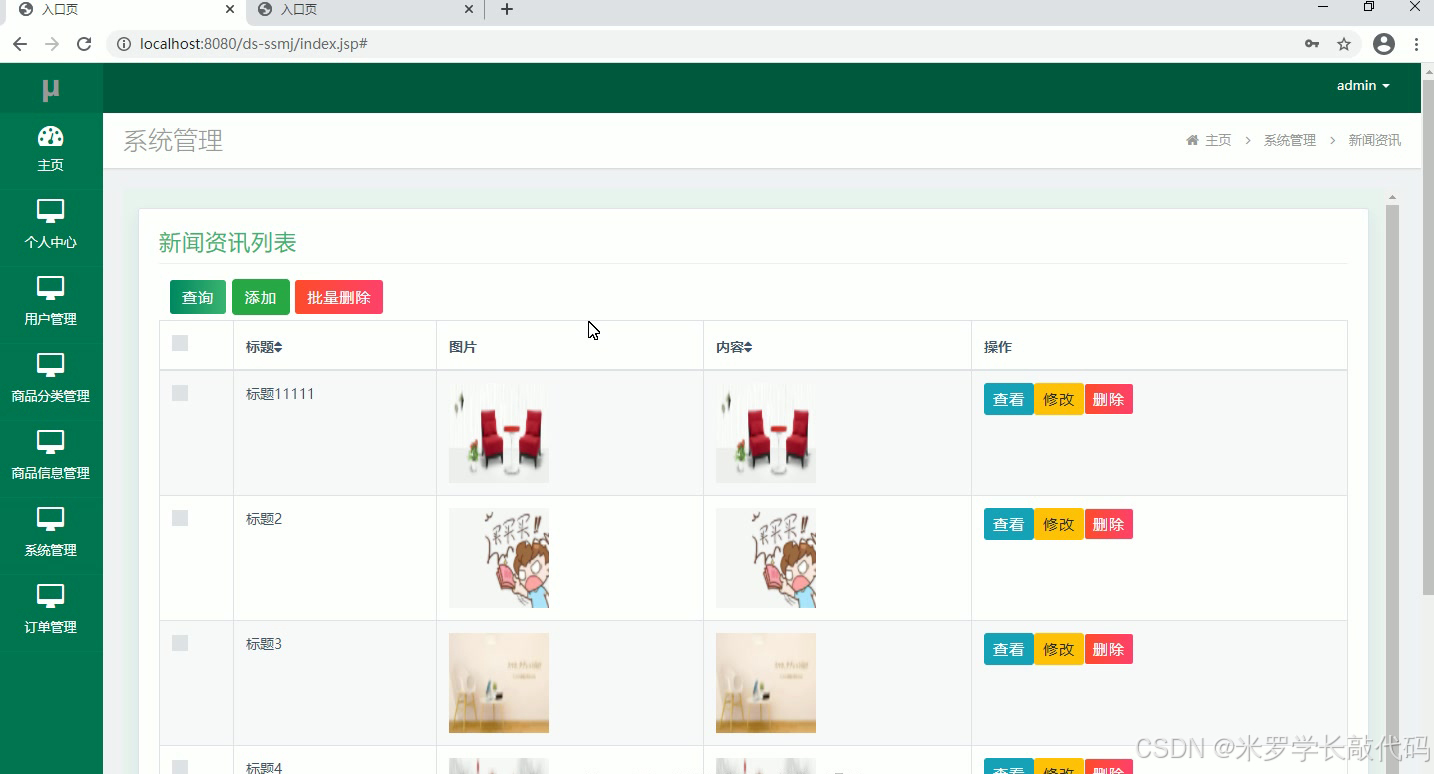Switch to the first 入口页 tab

pyautogui.click(x=124, y=10)
